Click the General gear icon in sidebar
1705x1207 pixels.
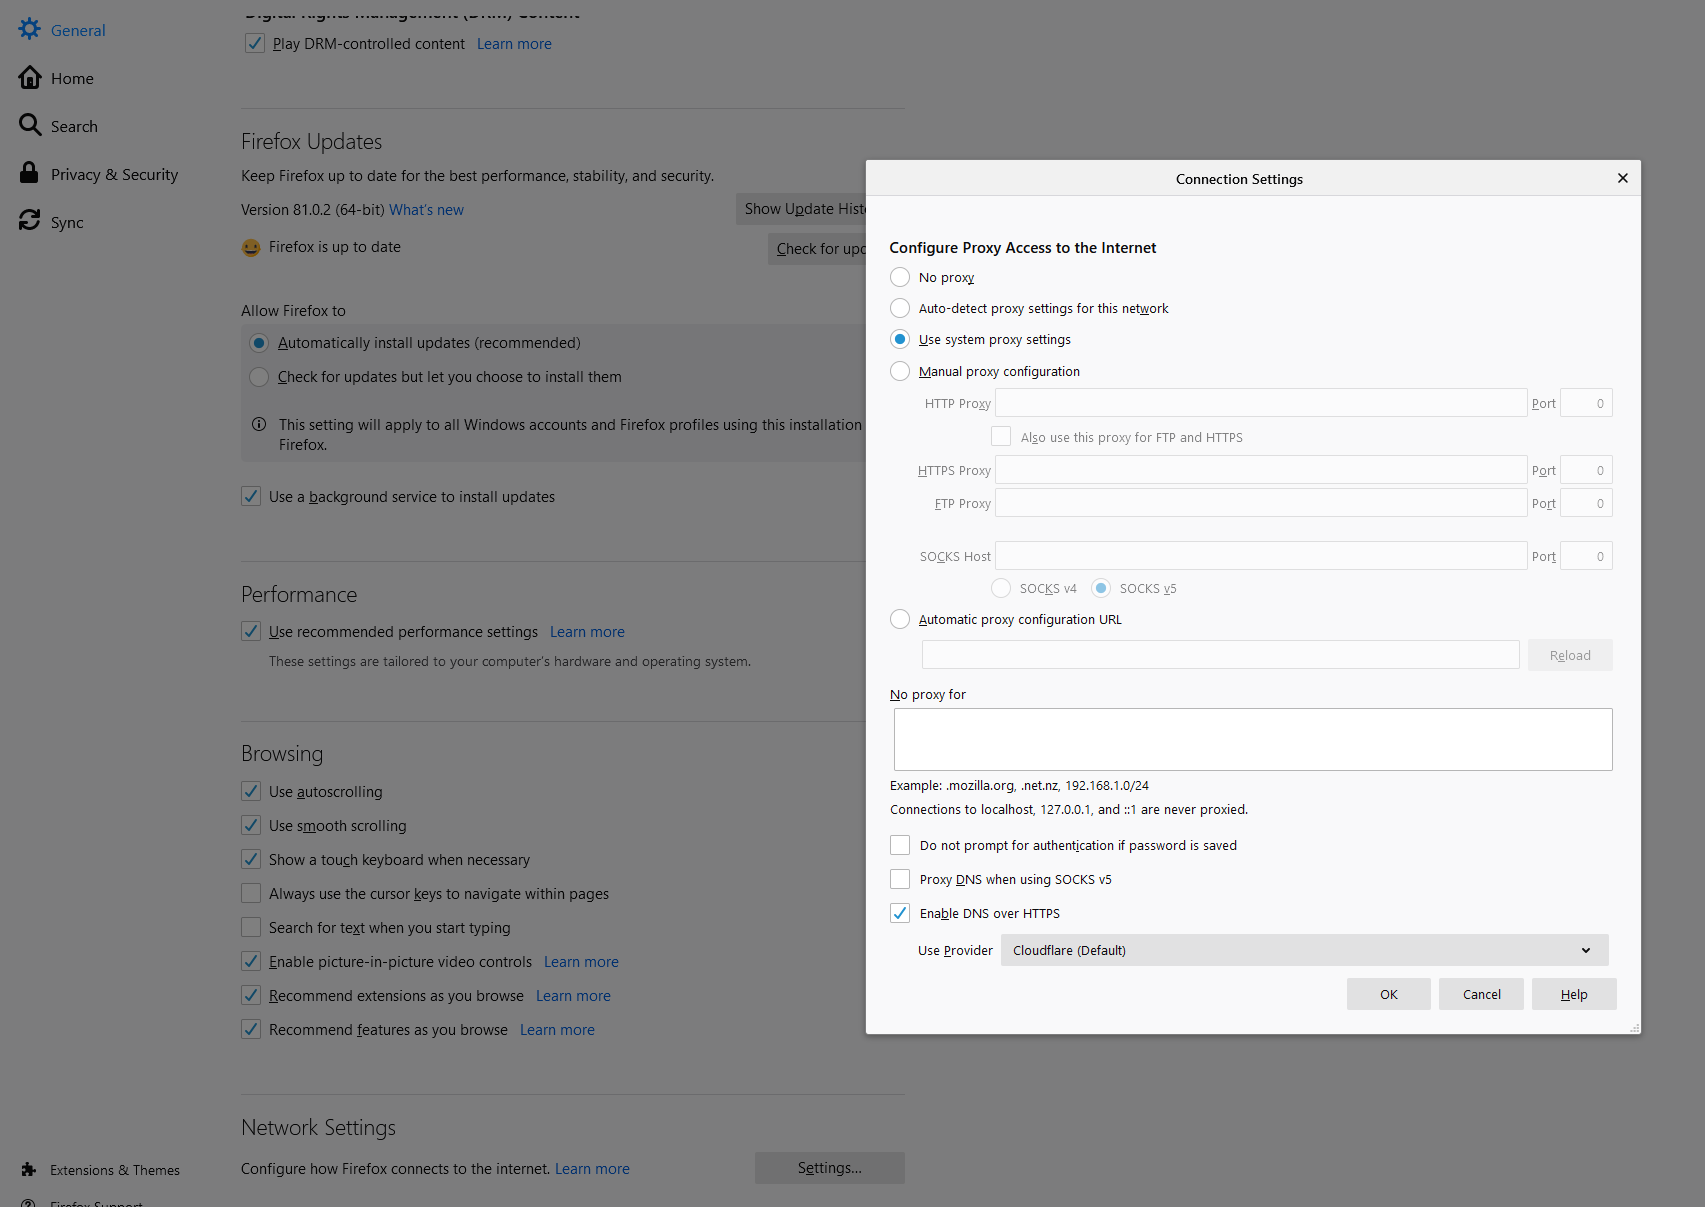click(x=30, y=30)
